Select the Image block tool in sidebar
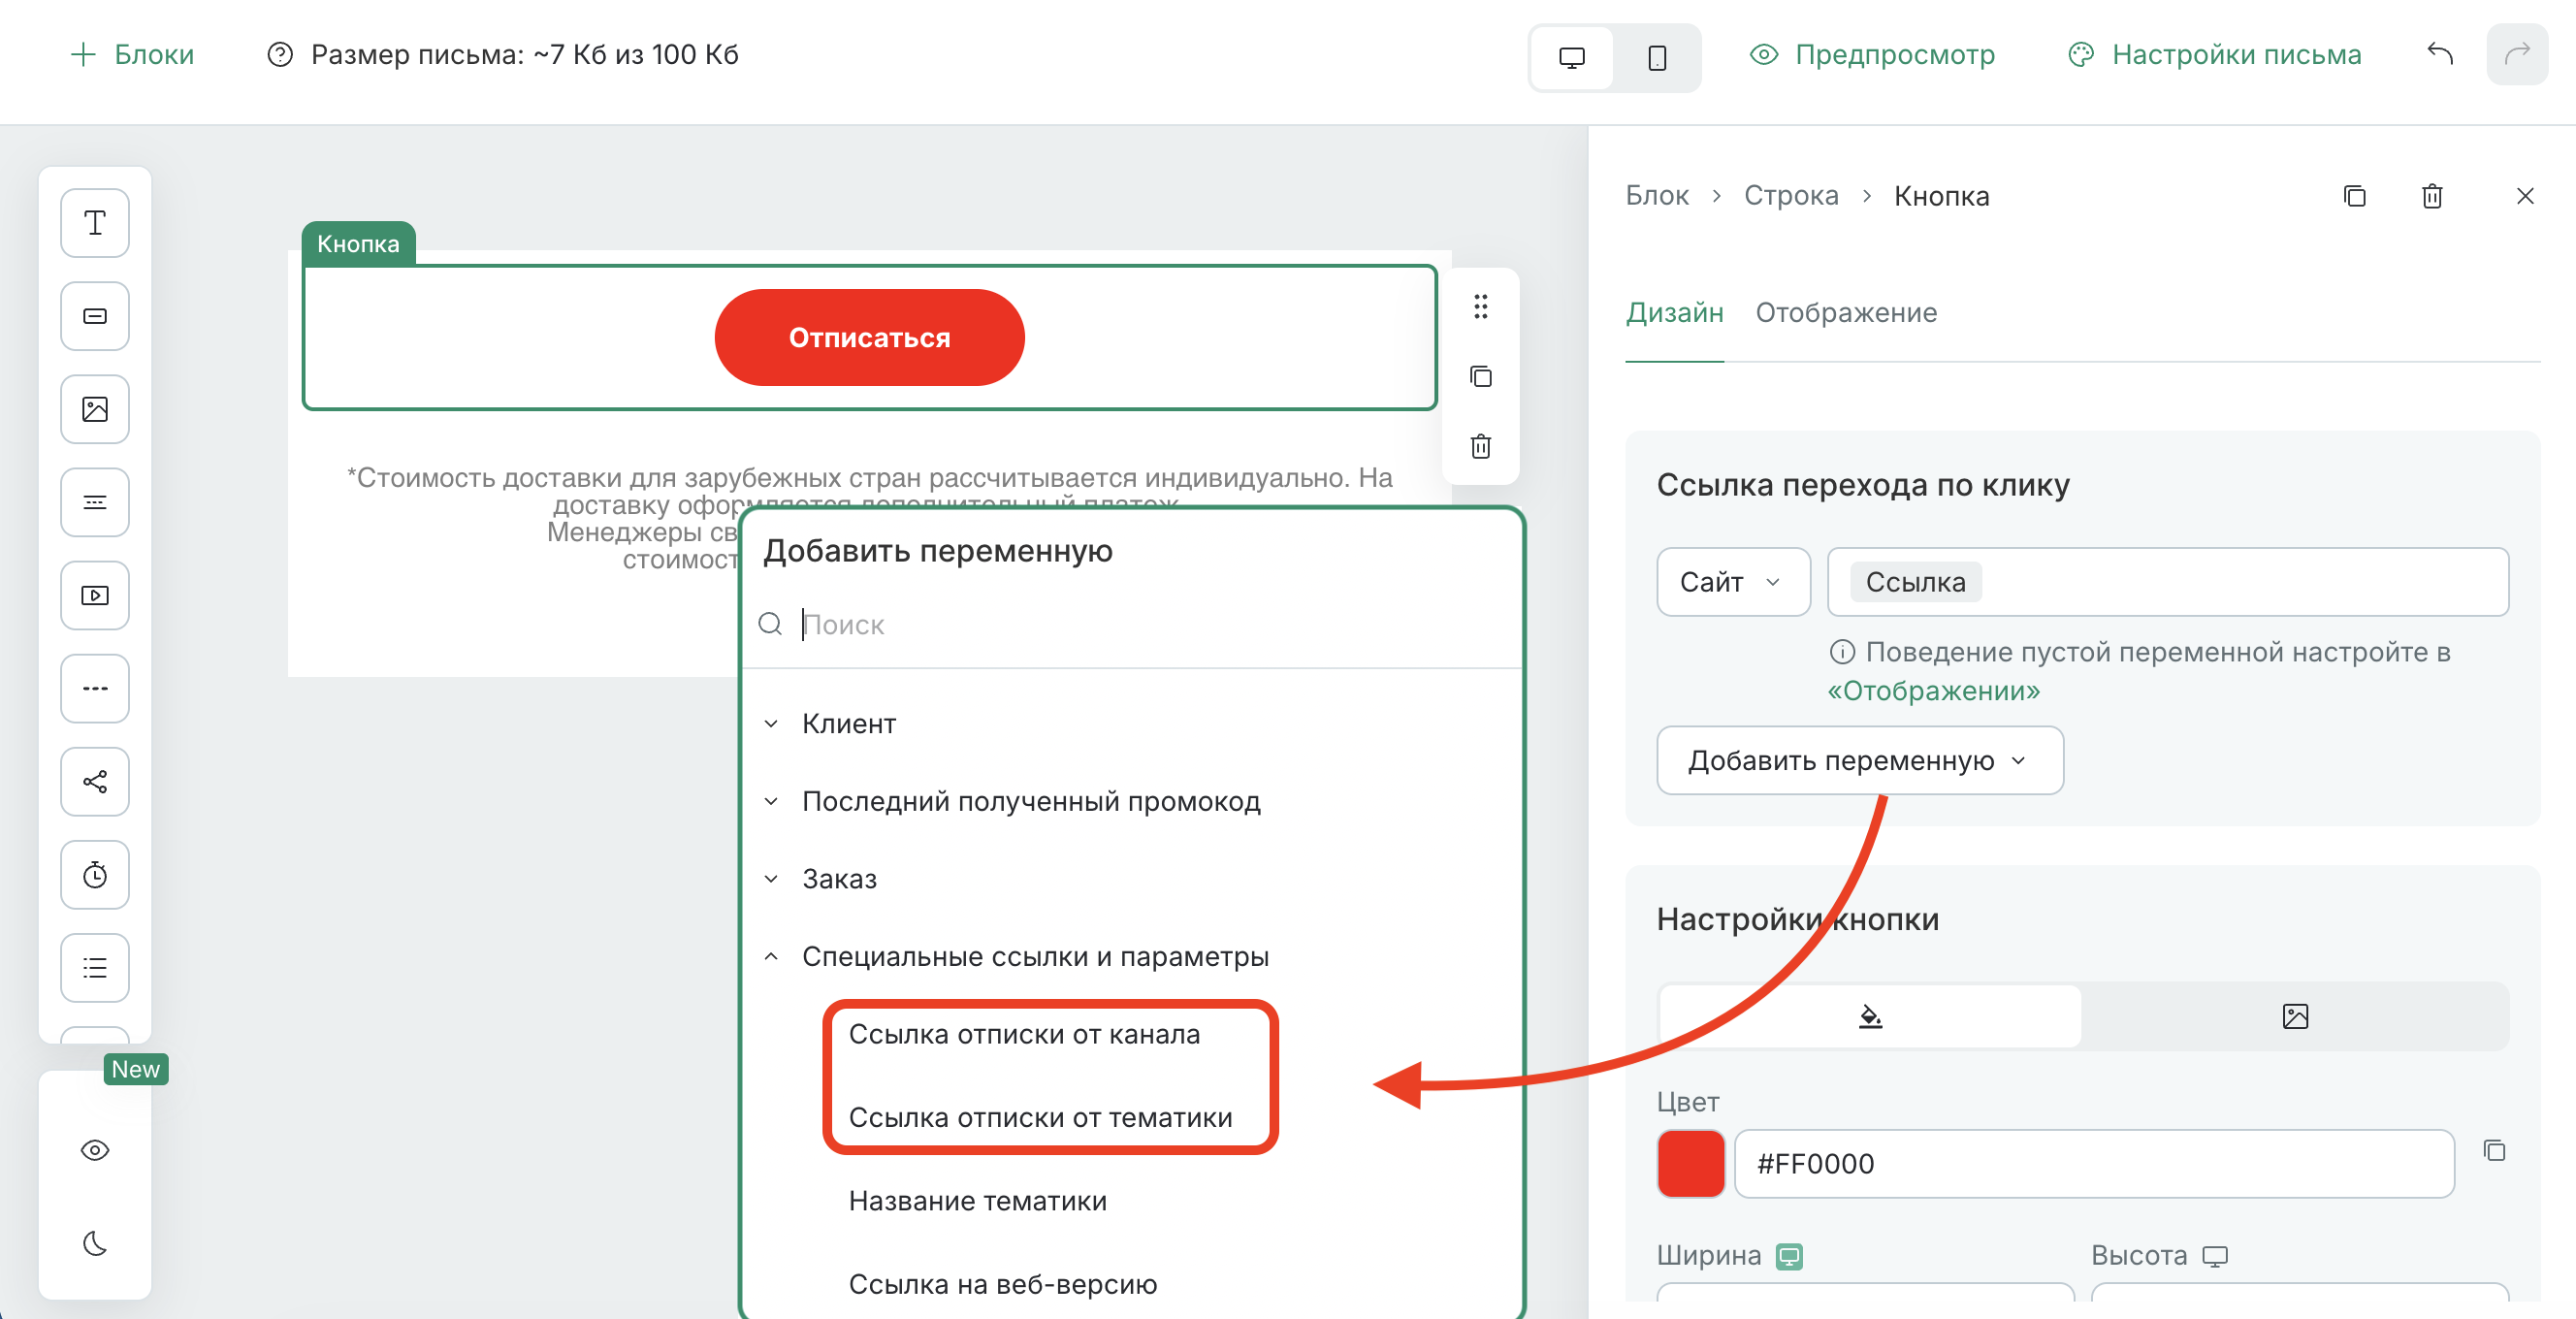 (95, 409)
